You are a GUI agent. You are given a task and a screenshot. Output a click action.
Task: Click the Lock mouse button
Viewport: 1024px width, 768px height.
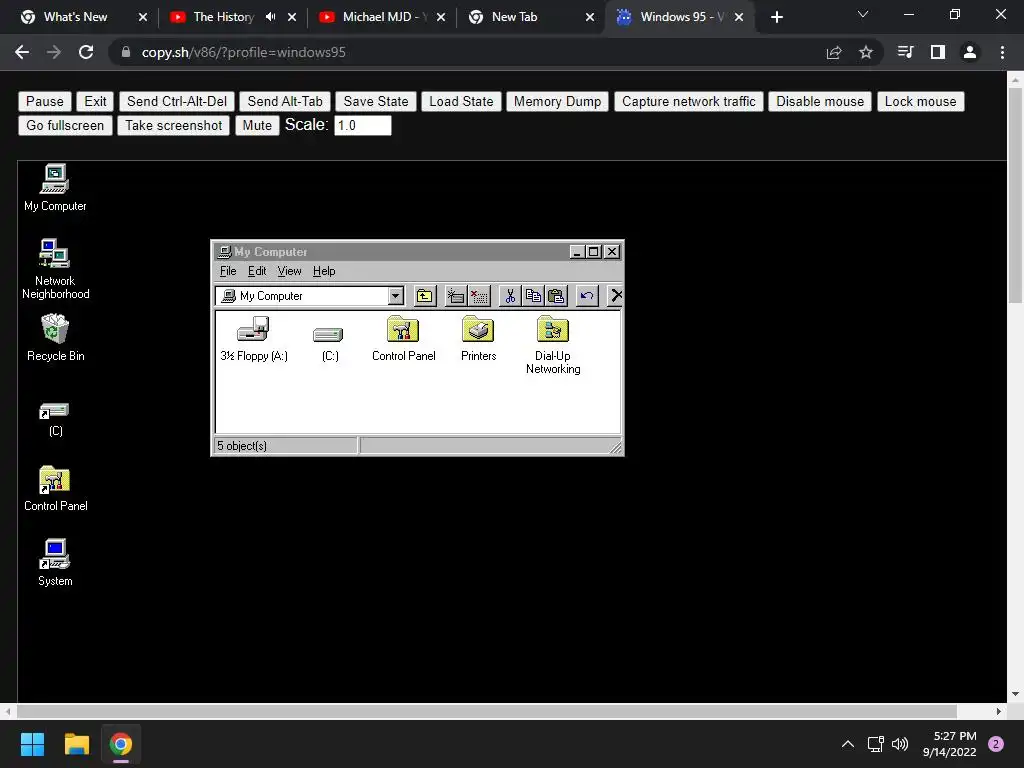[x=920, y=101]
